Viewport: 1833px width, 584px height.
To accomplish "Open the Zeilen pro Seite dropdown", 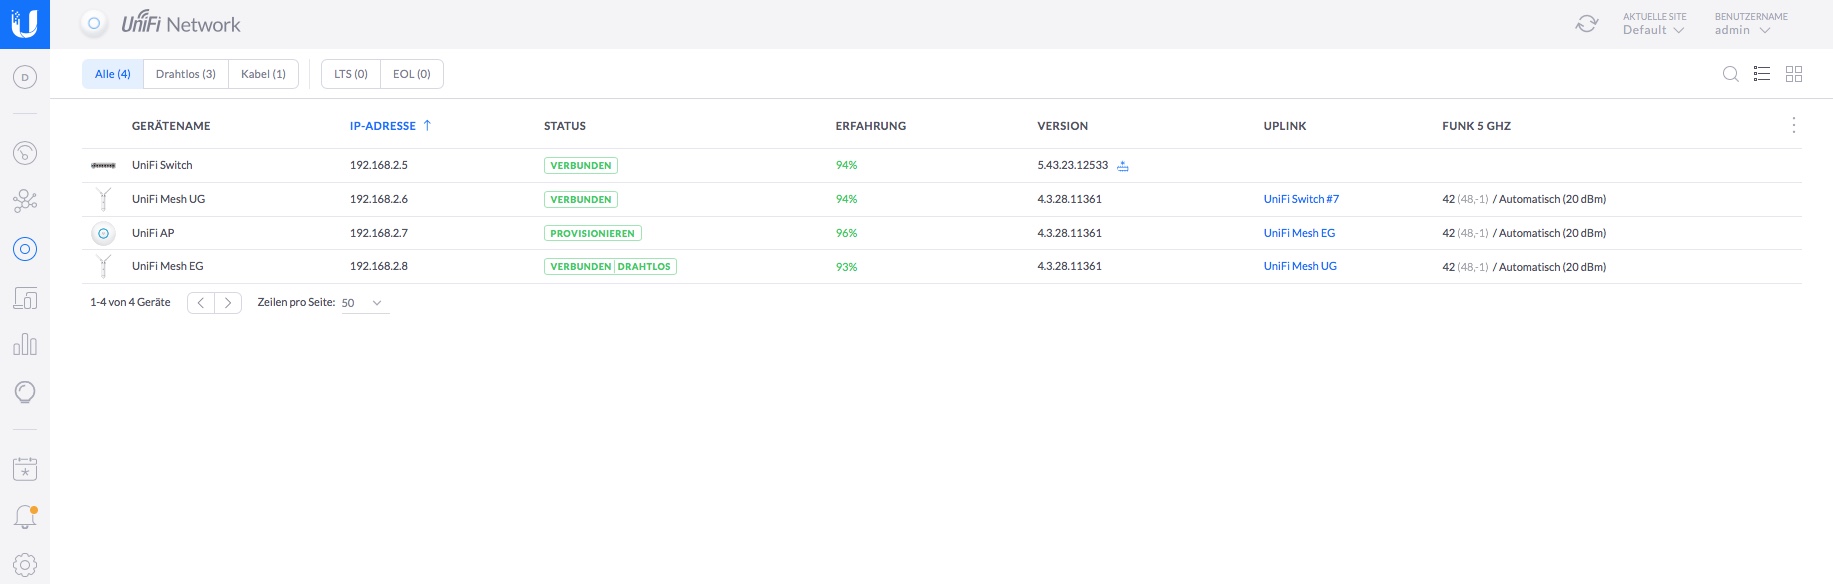I will (364, 303).
